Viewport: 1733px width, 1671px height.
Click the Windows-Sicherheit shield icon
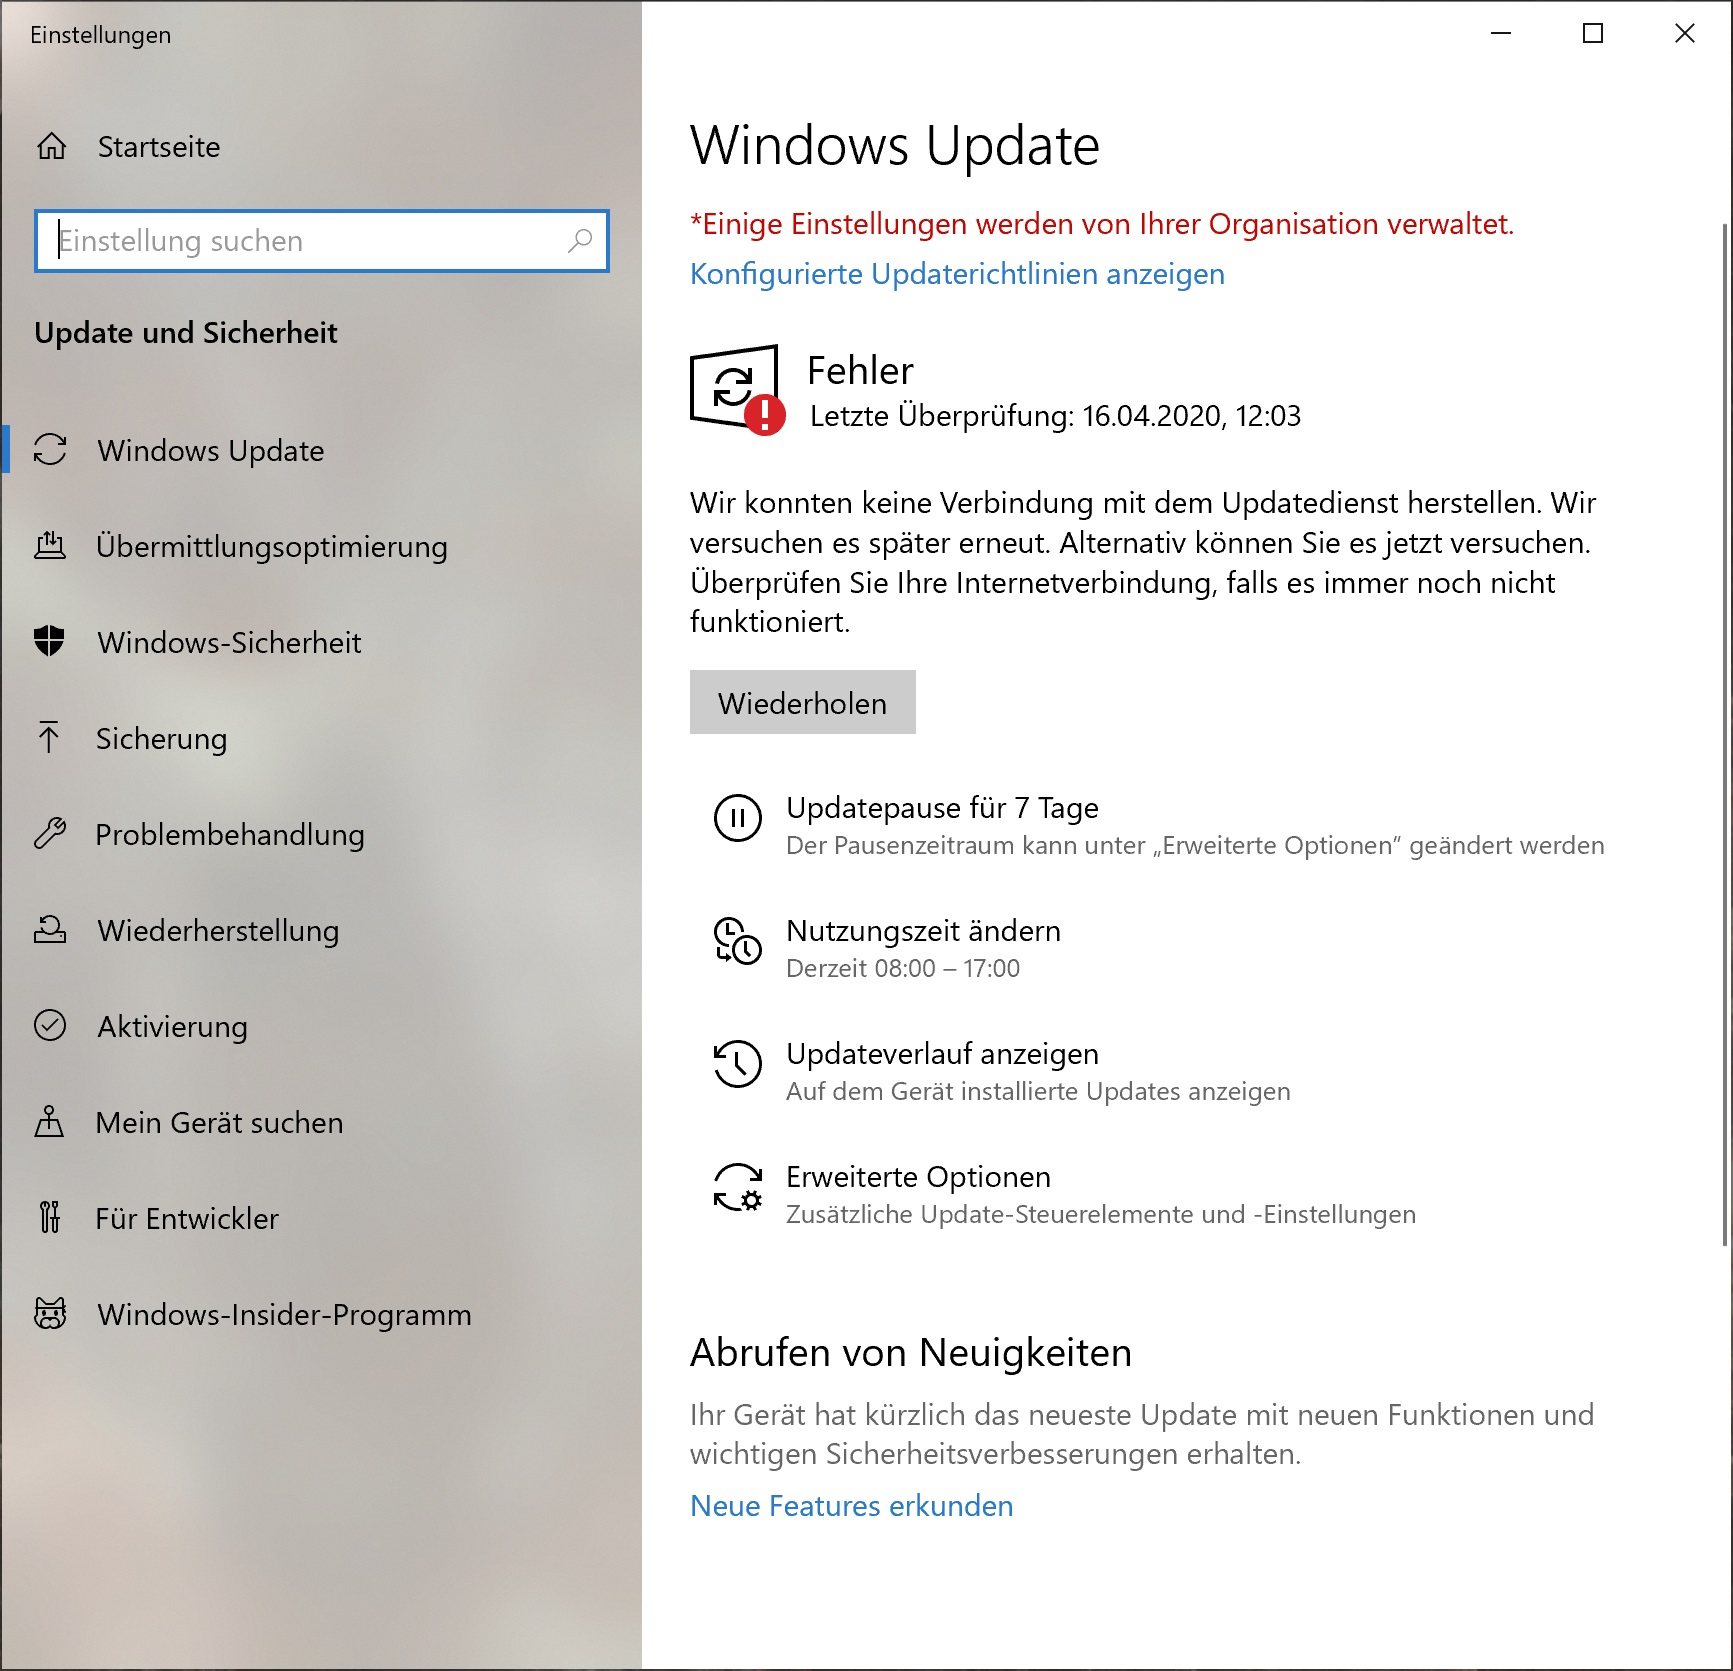tap(49, 641)
